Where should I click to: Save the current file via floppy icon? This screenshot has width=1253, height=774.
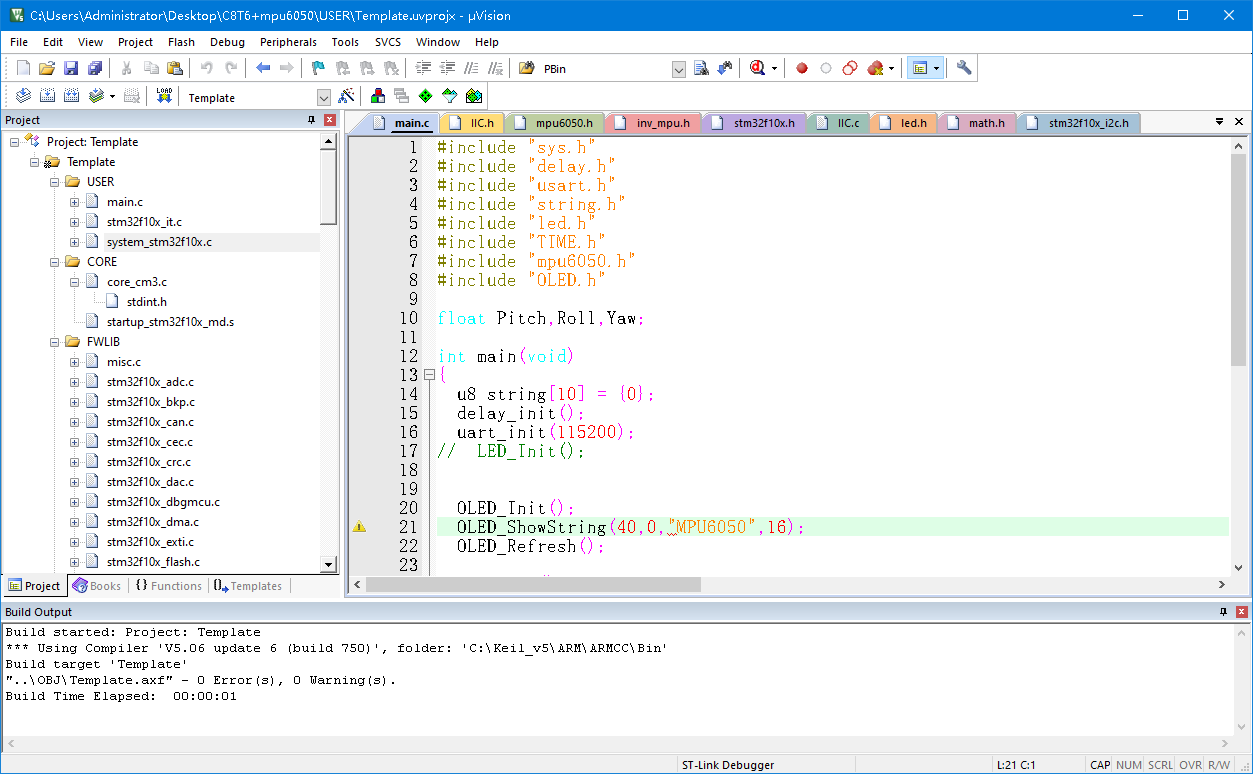(71, 68)
